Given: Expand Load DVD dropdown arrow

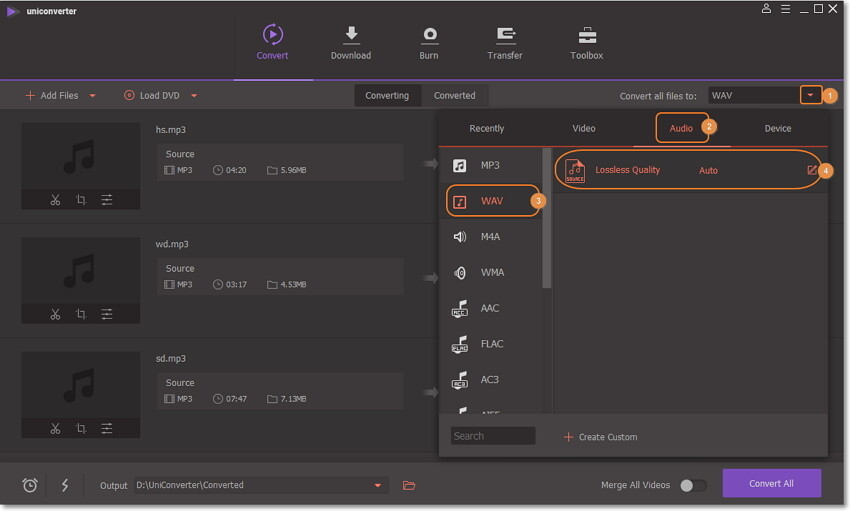Looking at the screenshot, I should tap(194, 96).
